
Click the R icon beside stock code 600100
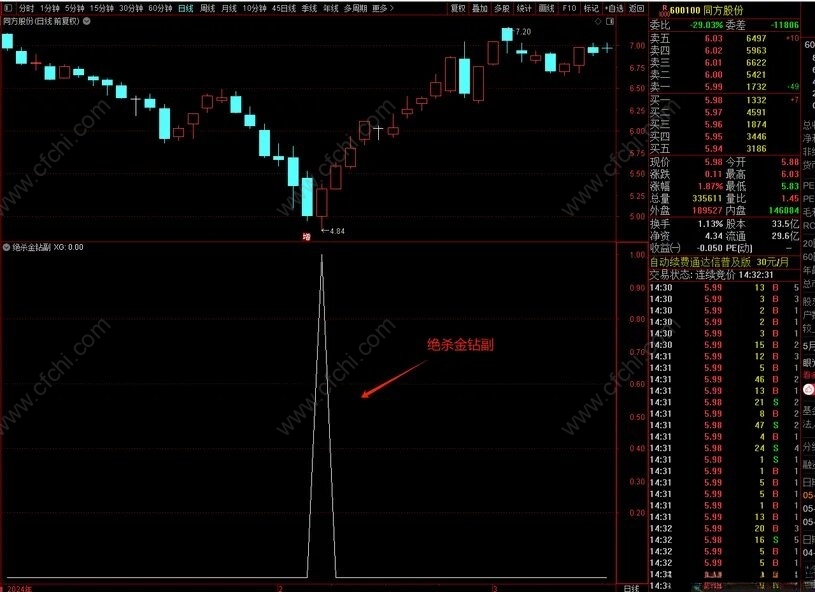tap(663, 10)
